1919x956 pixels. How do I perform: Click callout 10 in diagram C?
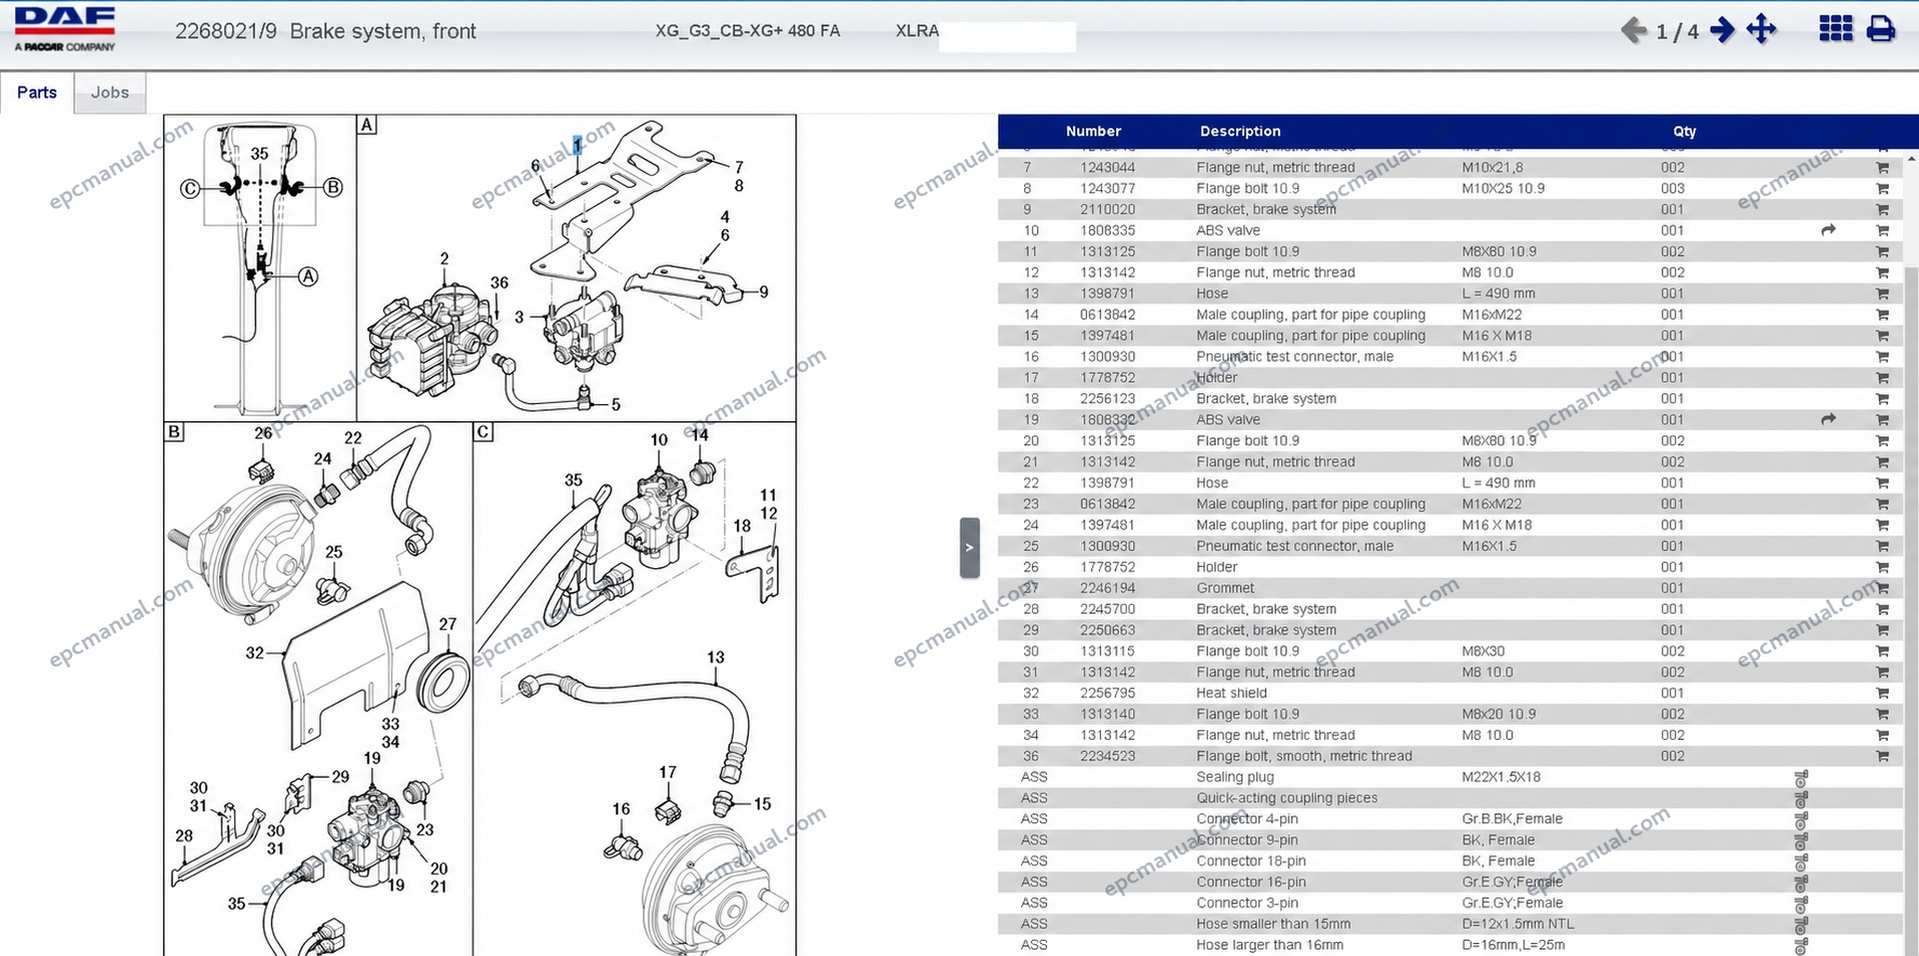tap(658, 440)
